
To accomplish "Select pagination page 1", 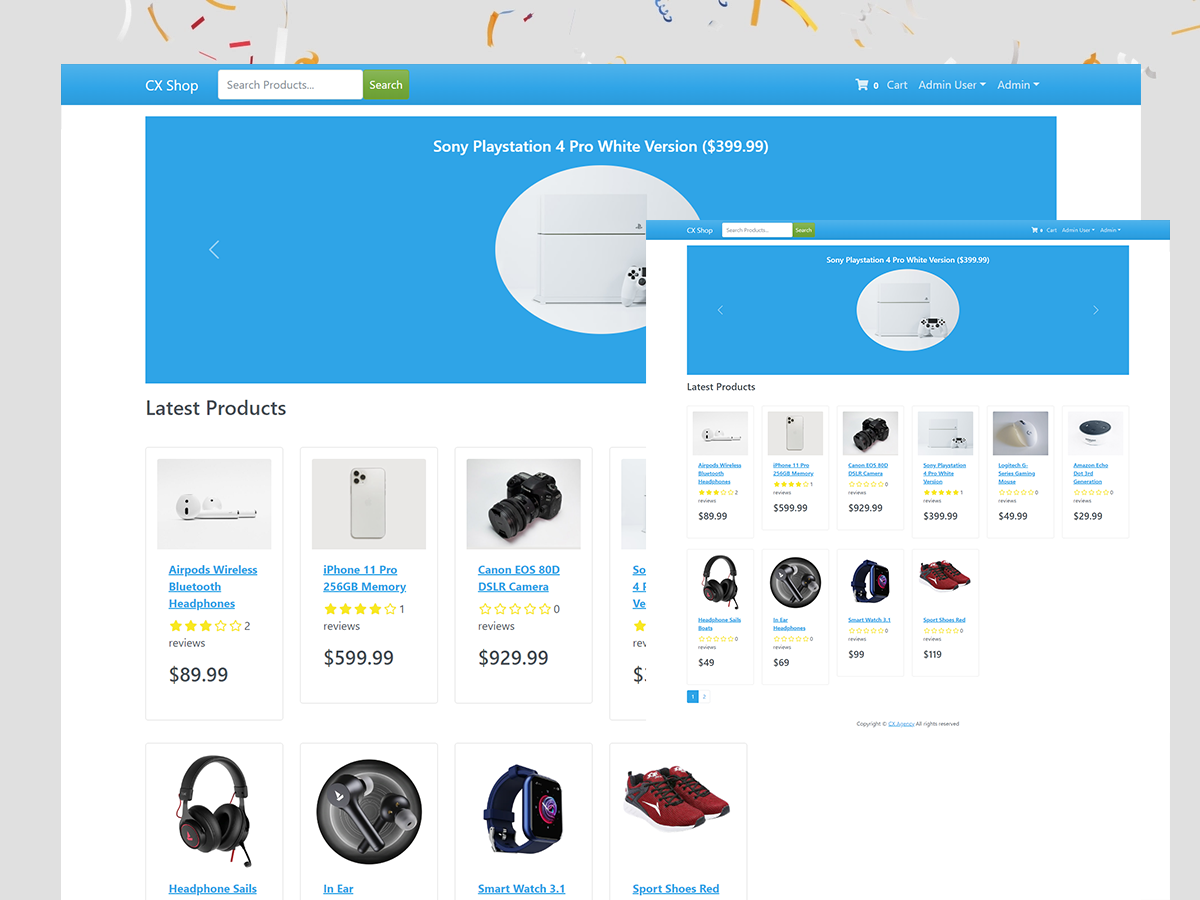I will tap(693, 696).
